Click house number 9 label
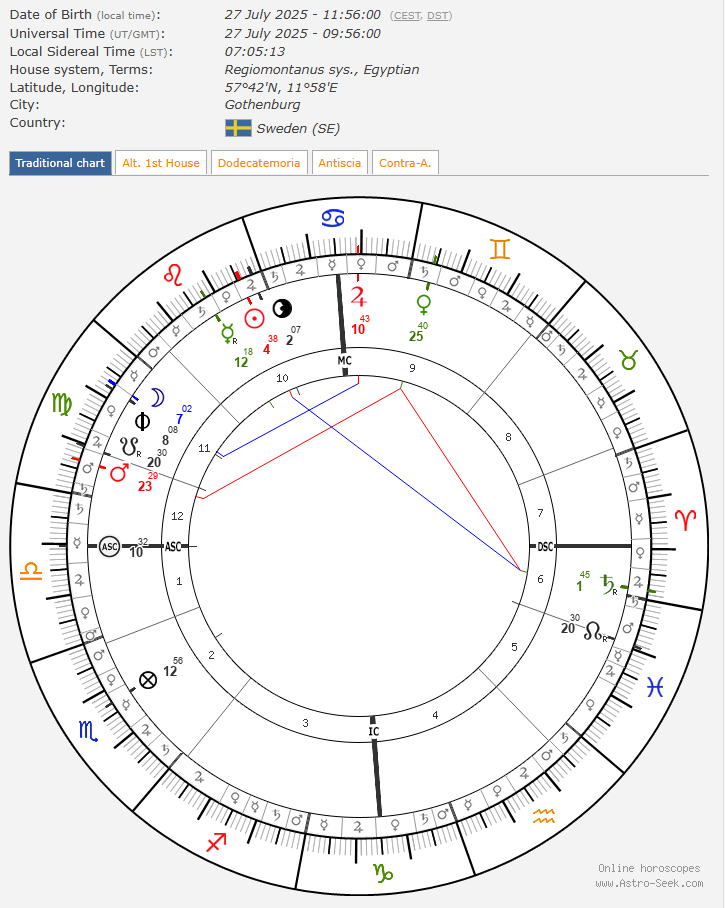 click(x=412, y=368)
